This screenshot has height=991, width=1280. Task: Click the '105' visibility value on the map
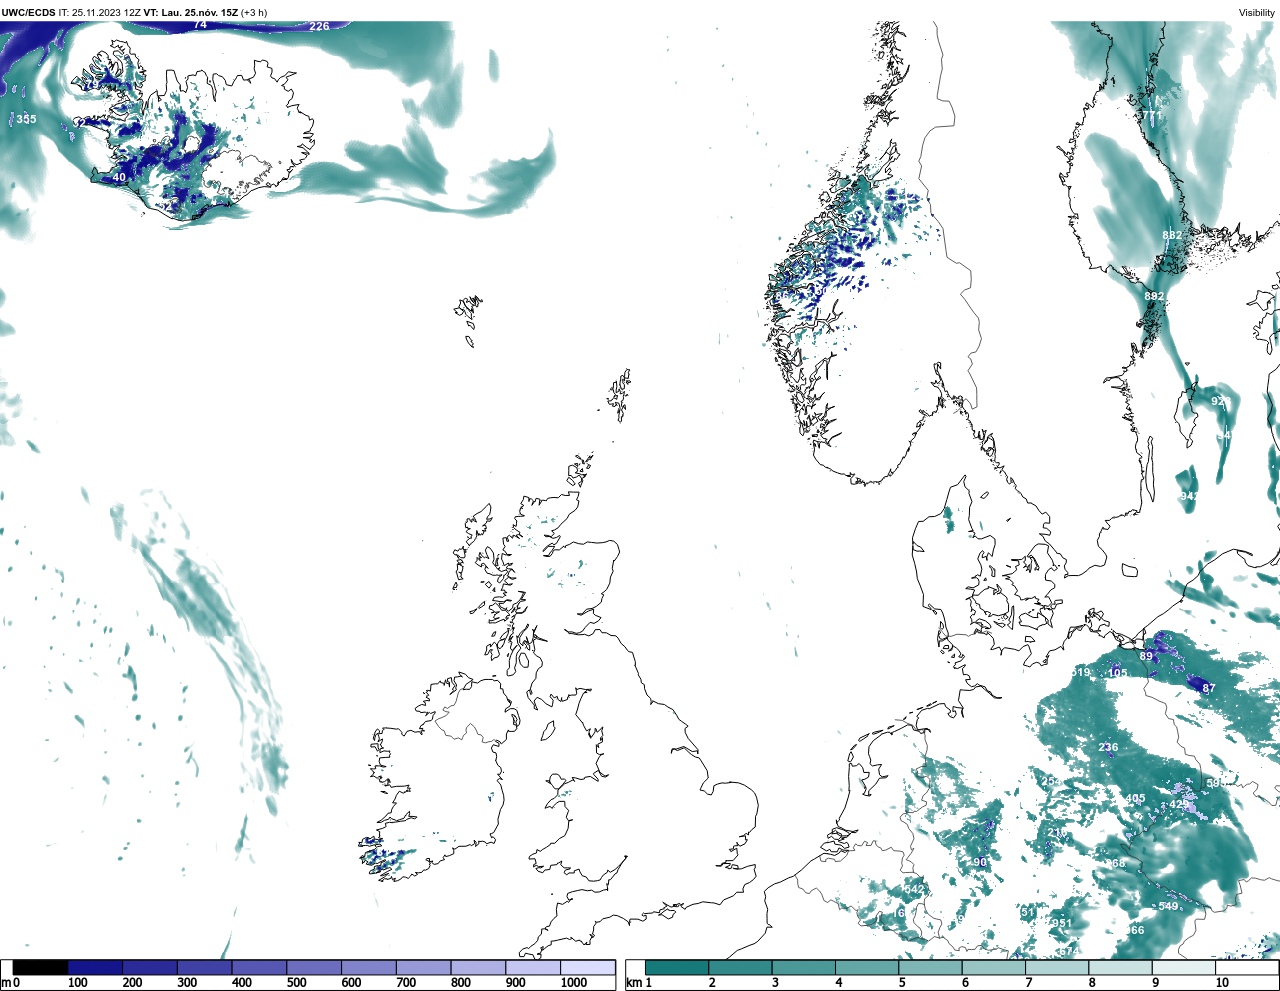1118,673
